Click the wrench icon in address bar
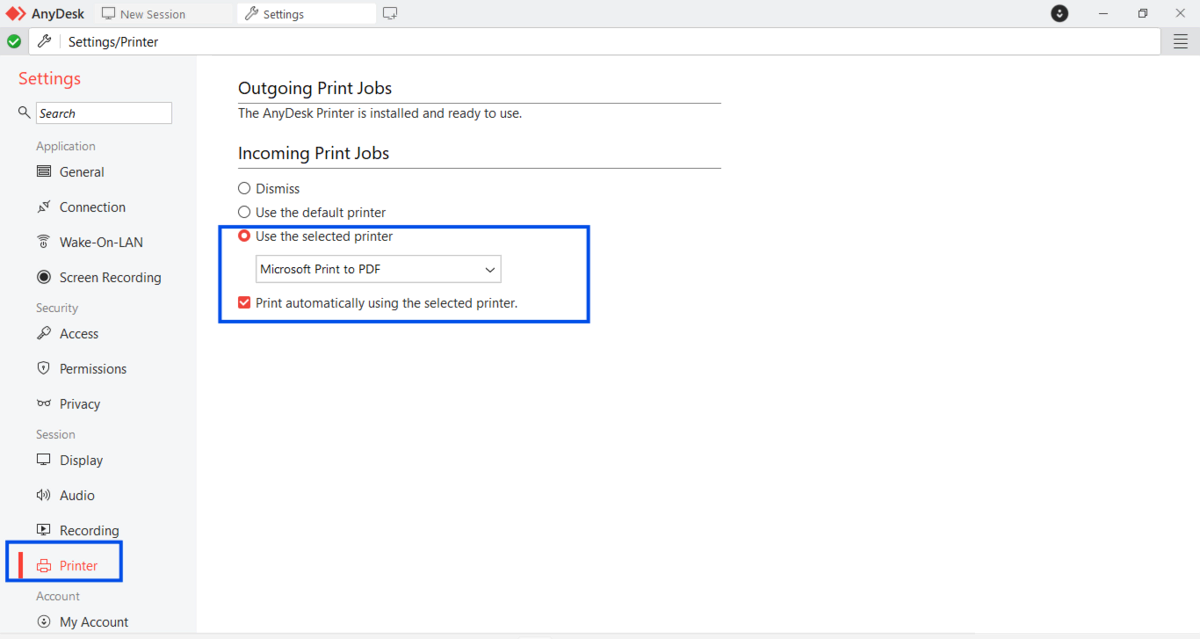The height and width of the screenshot is (639, 1200). click(x=43, y=42)
